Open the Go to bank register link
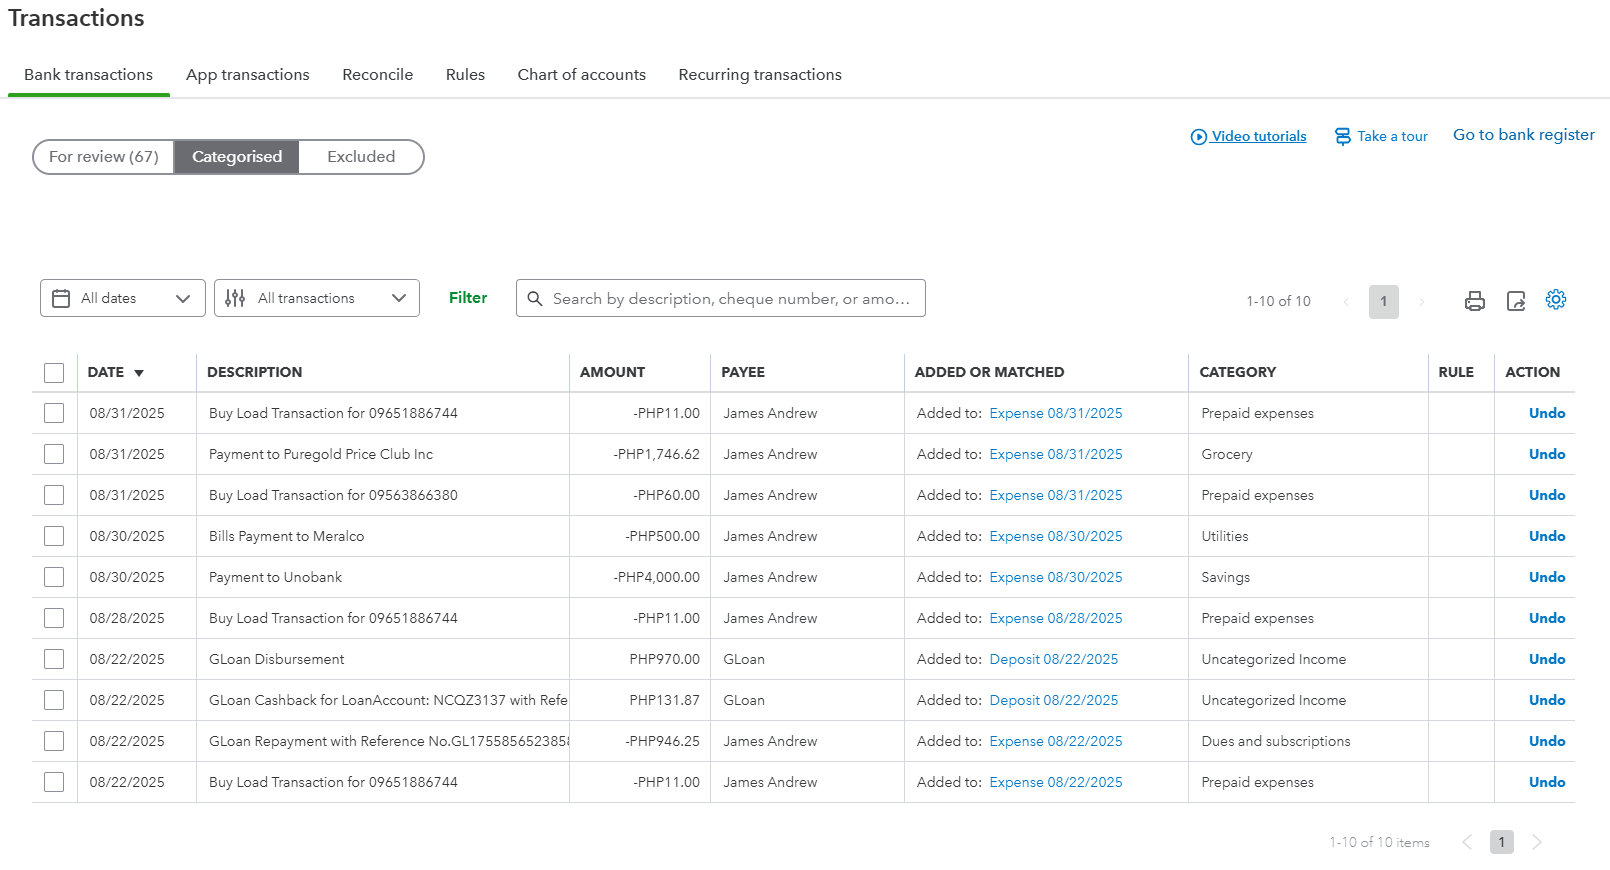The height and width of the screenshot is (870, 1610). point(1523,135)
